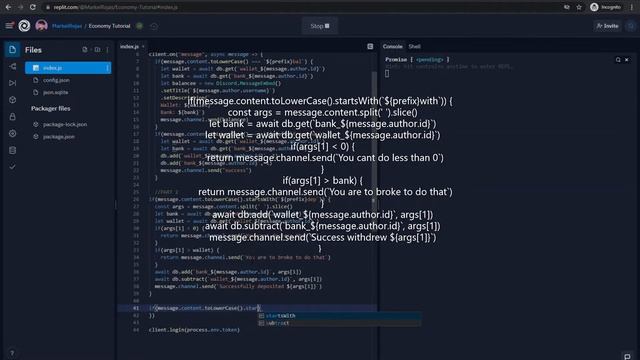Select index.js in the file tree
The height and width of the screenshot is (360, 640).
pos(68,68)
